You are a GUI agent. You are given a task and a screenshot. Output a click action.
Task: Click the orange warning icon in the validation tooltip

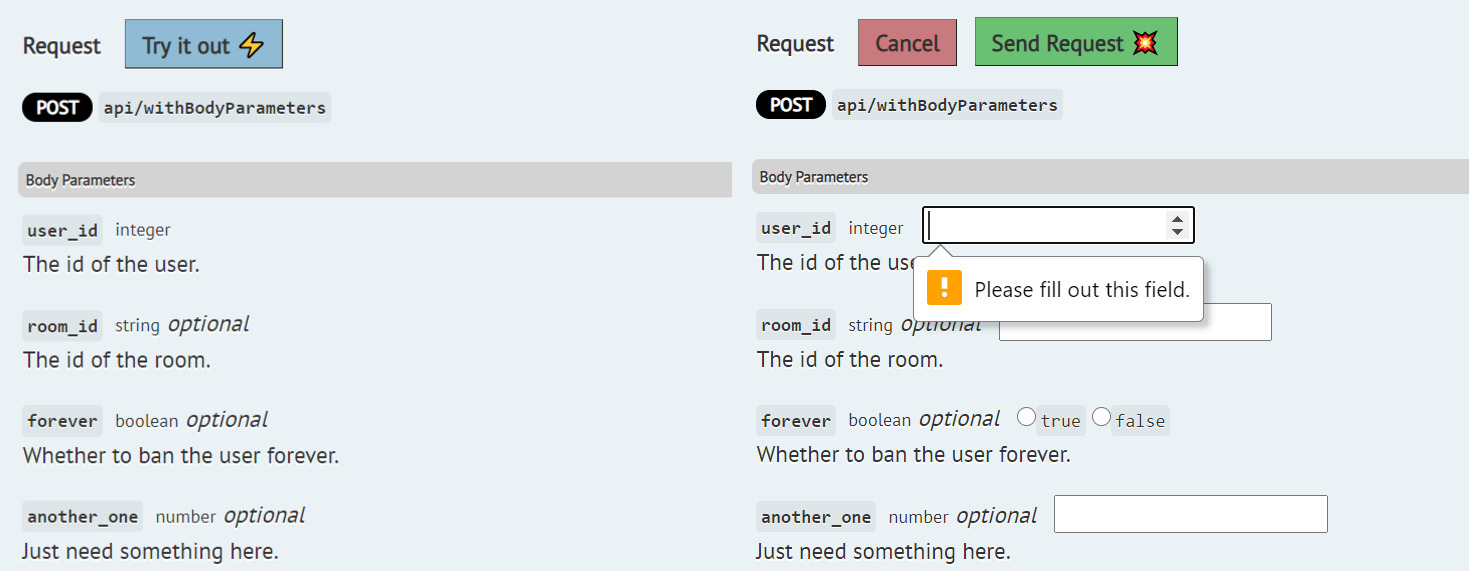(943, 288)
